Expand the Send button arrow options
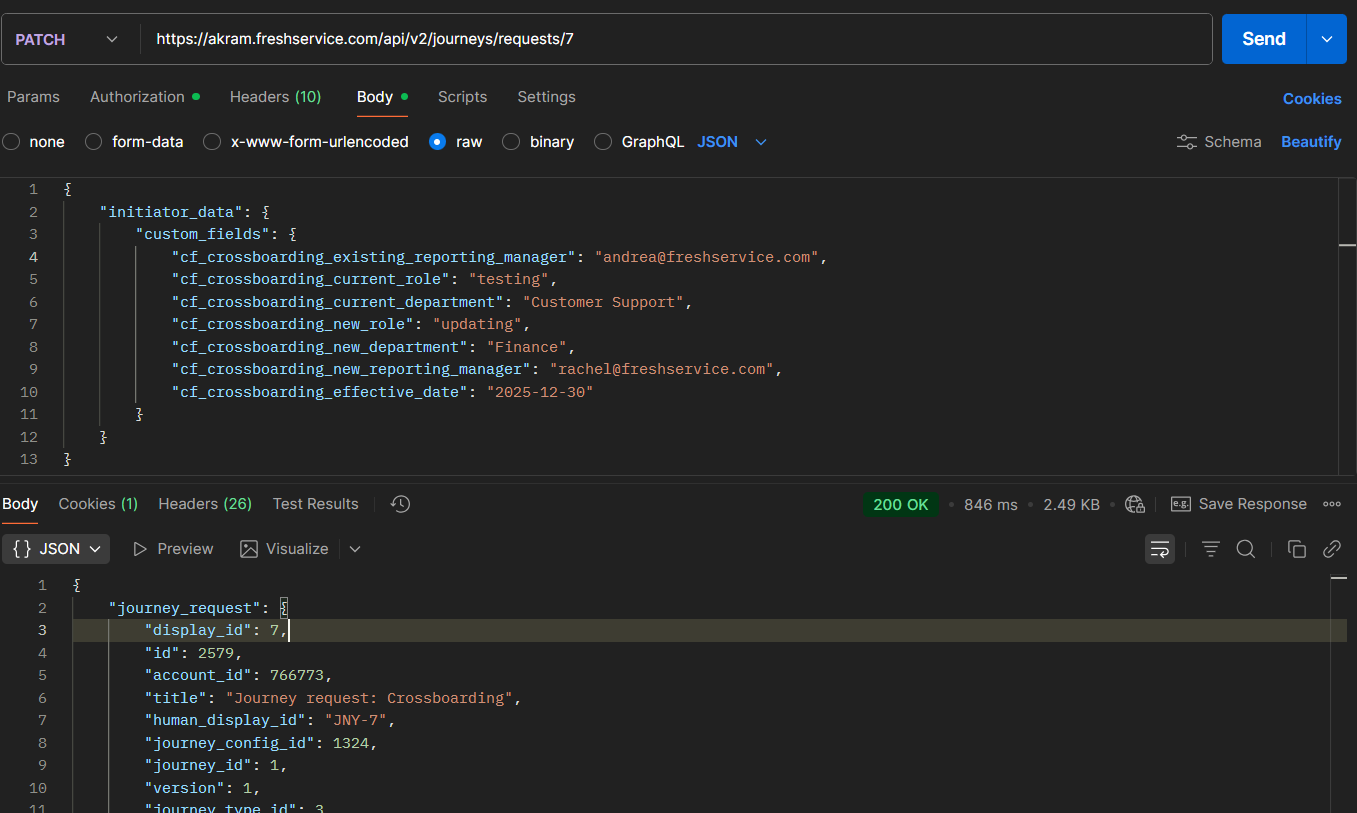Viewport: 1357px width, 813px height. pyautogui.click(x=1326, y=39)
